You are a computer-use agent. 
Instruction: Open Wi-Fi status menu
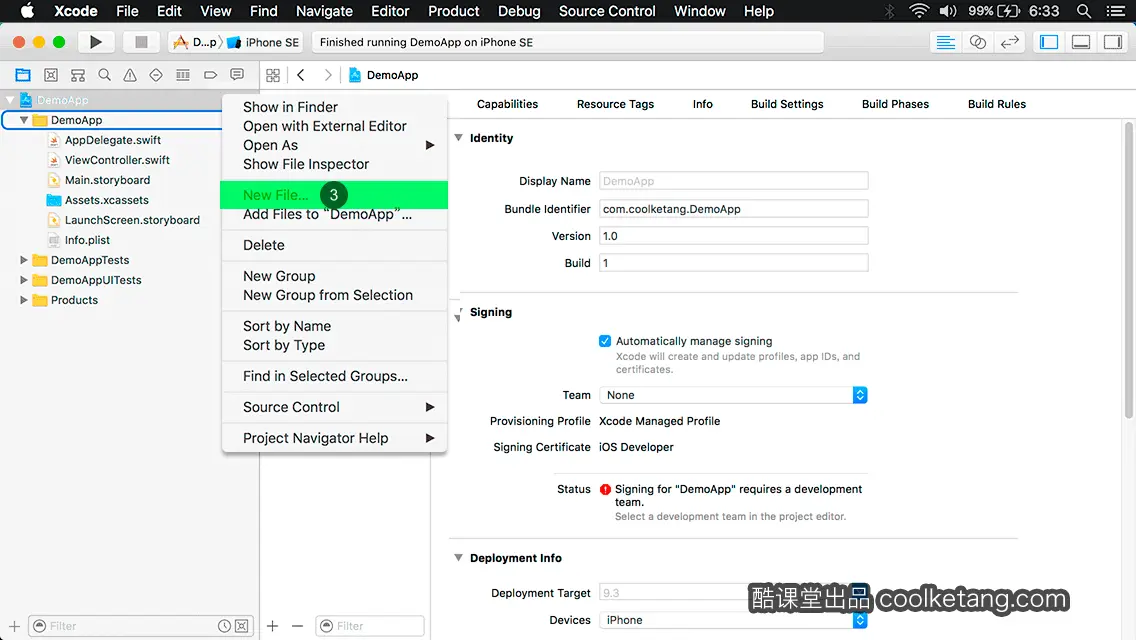point(919,11)
